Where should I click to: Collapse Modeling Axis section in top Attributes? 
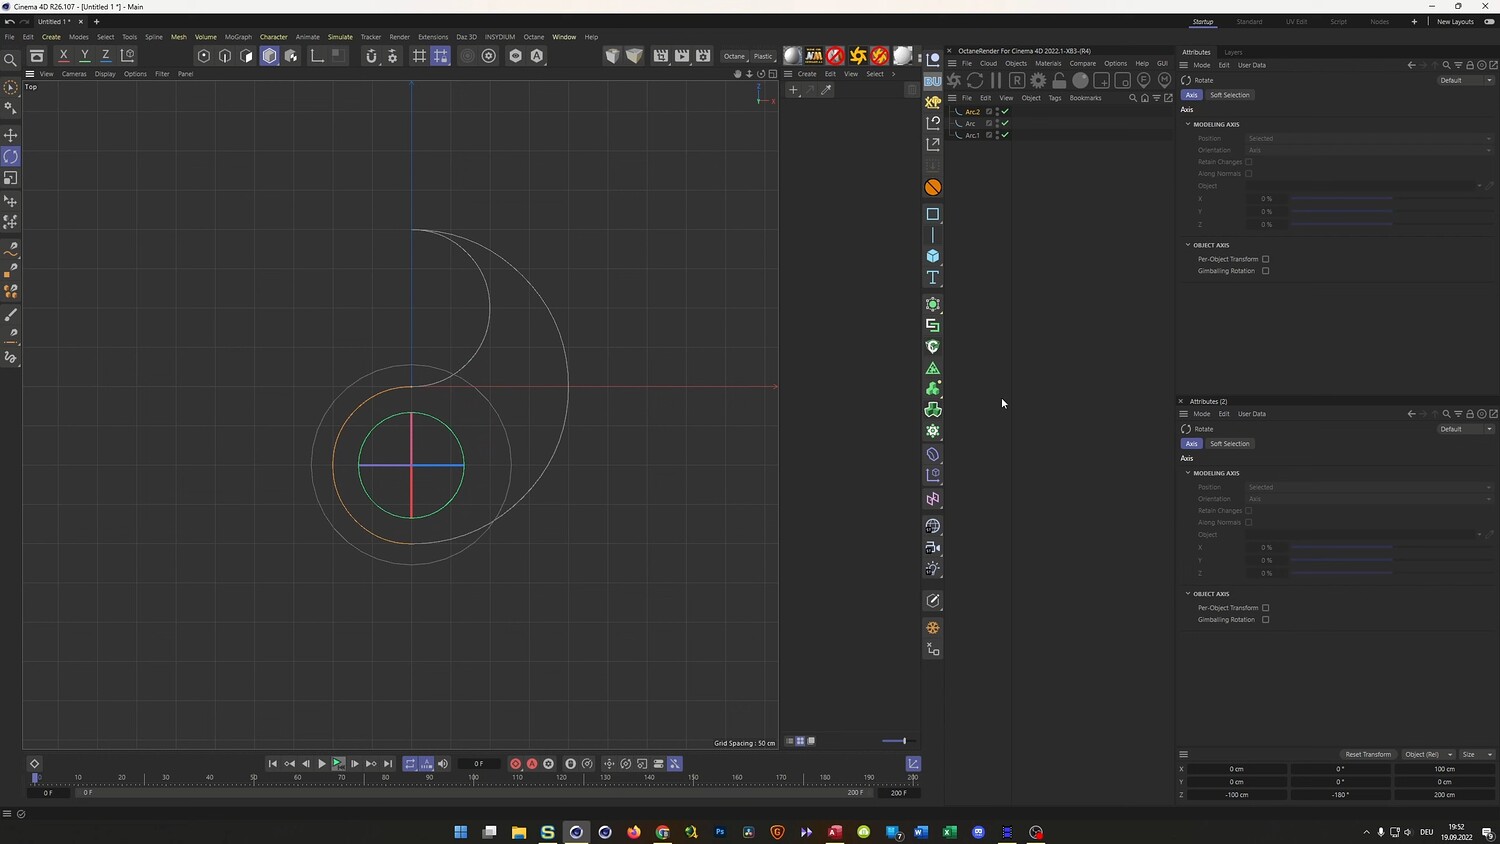pyautogui.click(x=1188, y=124)
